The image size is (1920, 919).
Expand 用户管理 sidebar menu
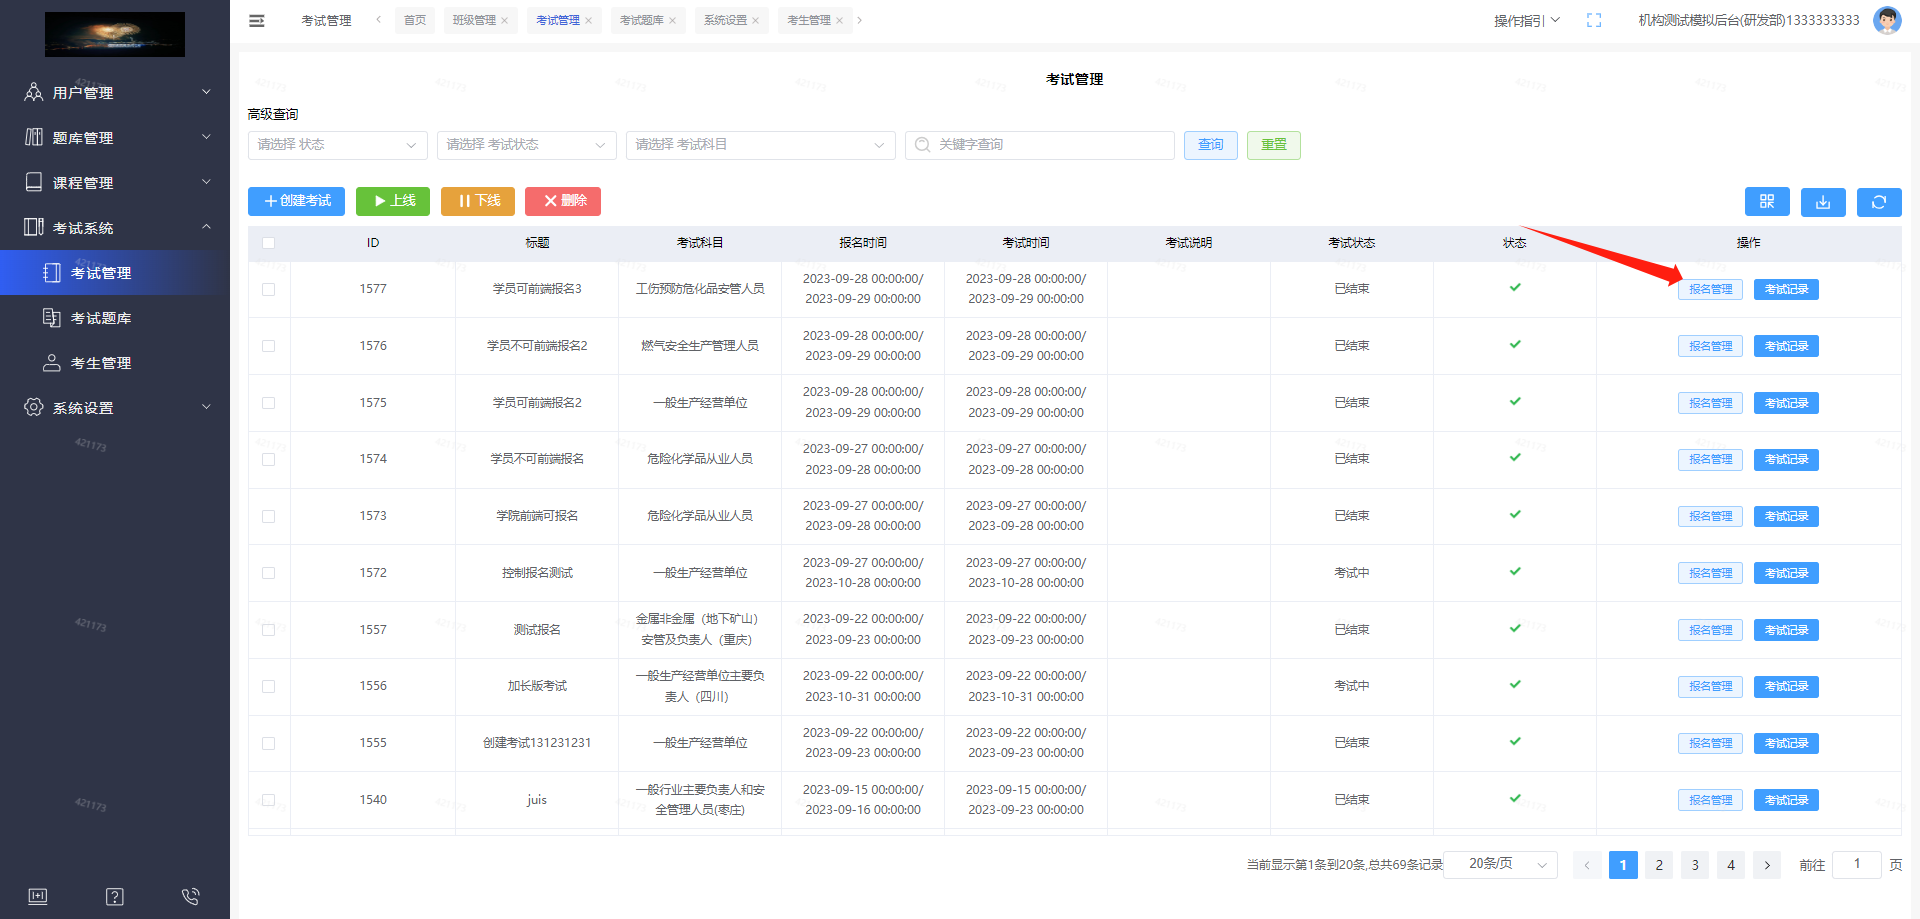tap(115, 92)
